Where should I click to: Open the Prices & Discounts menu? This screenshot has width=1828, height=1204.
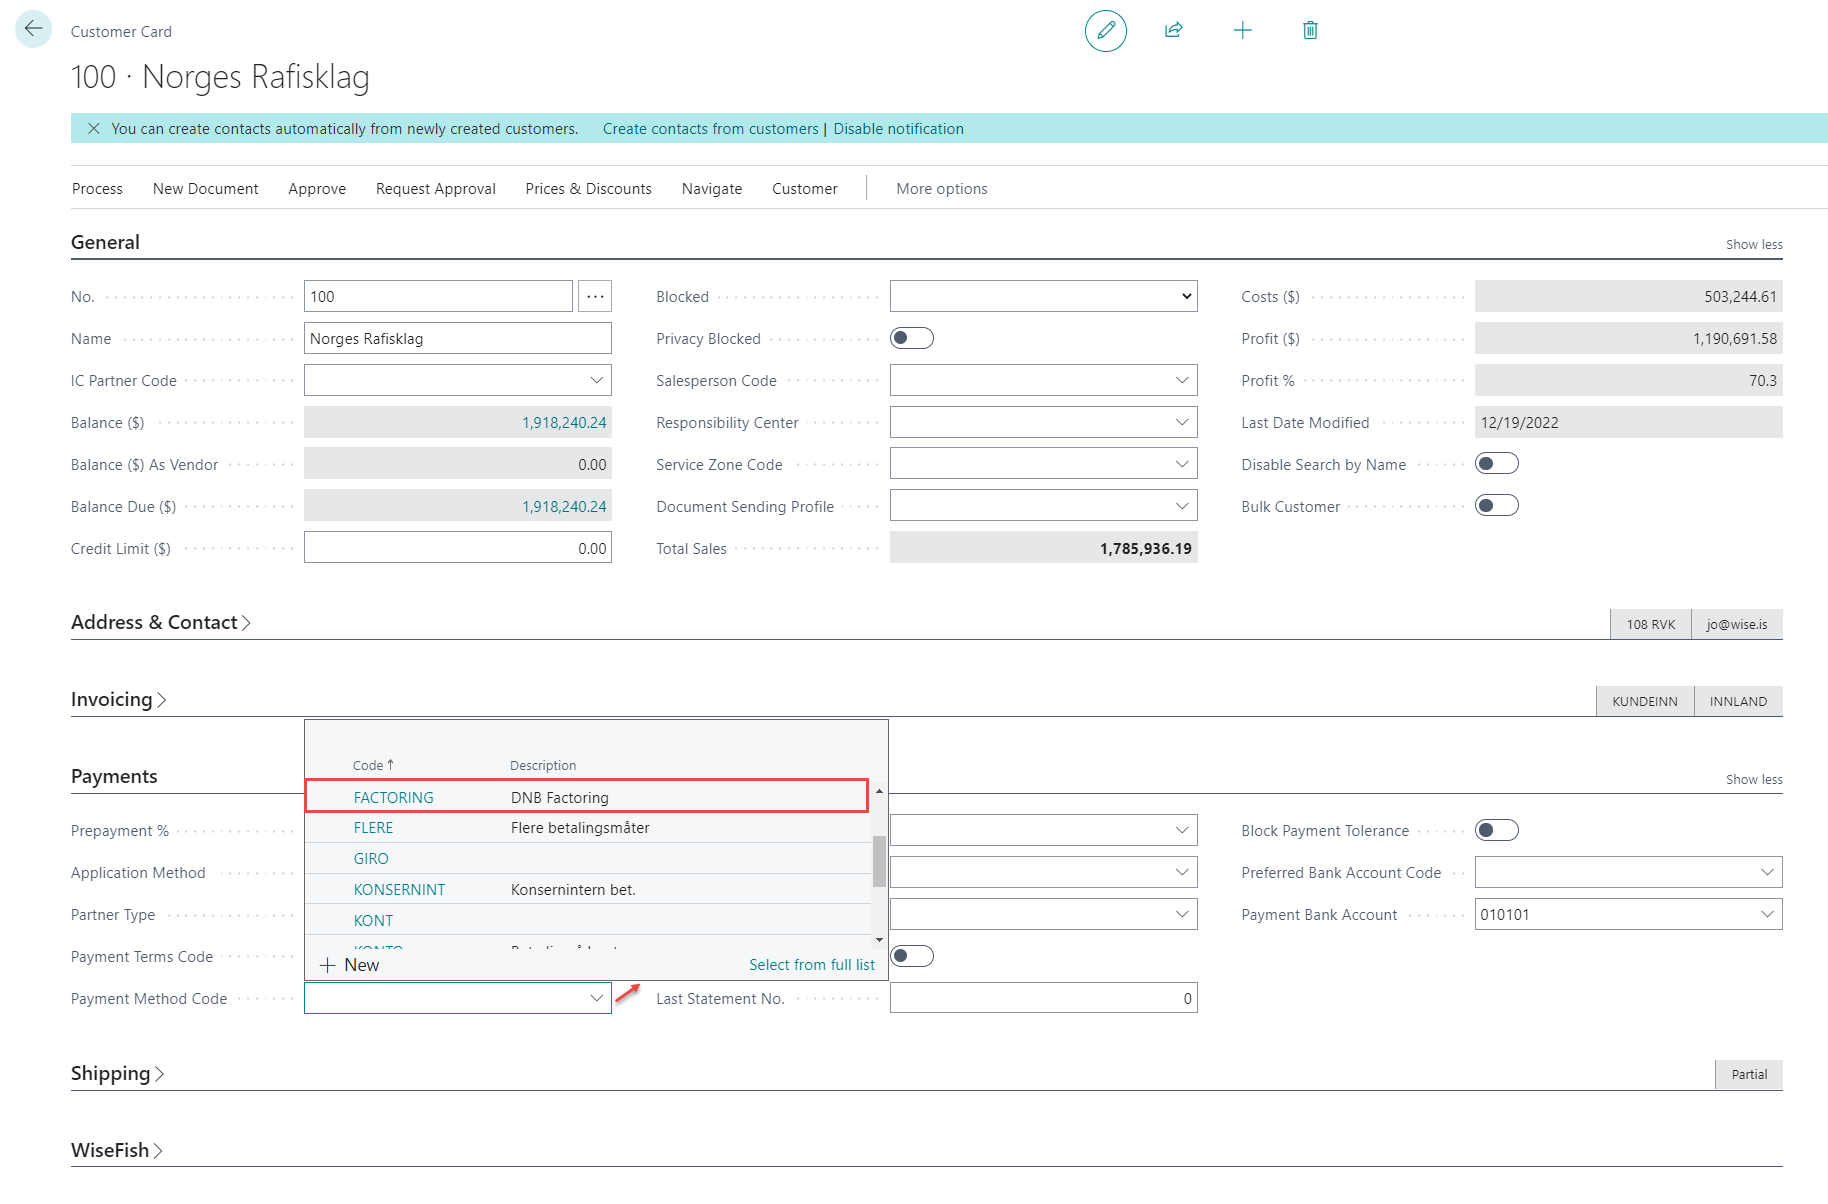588,189
